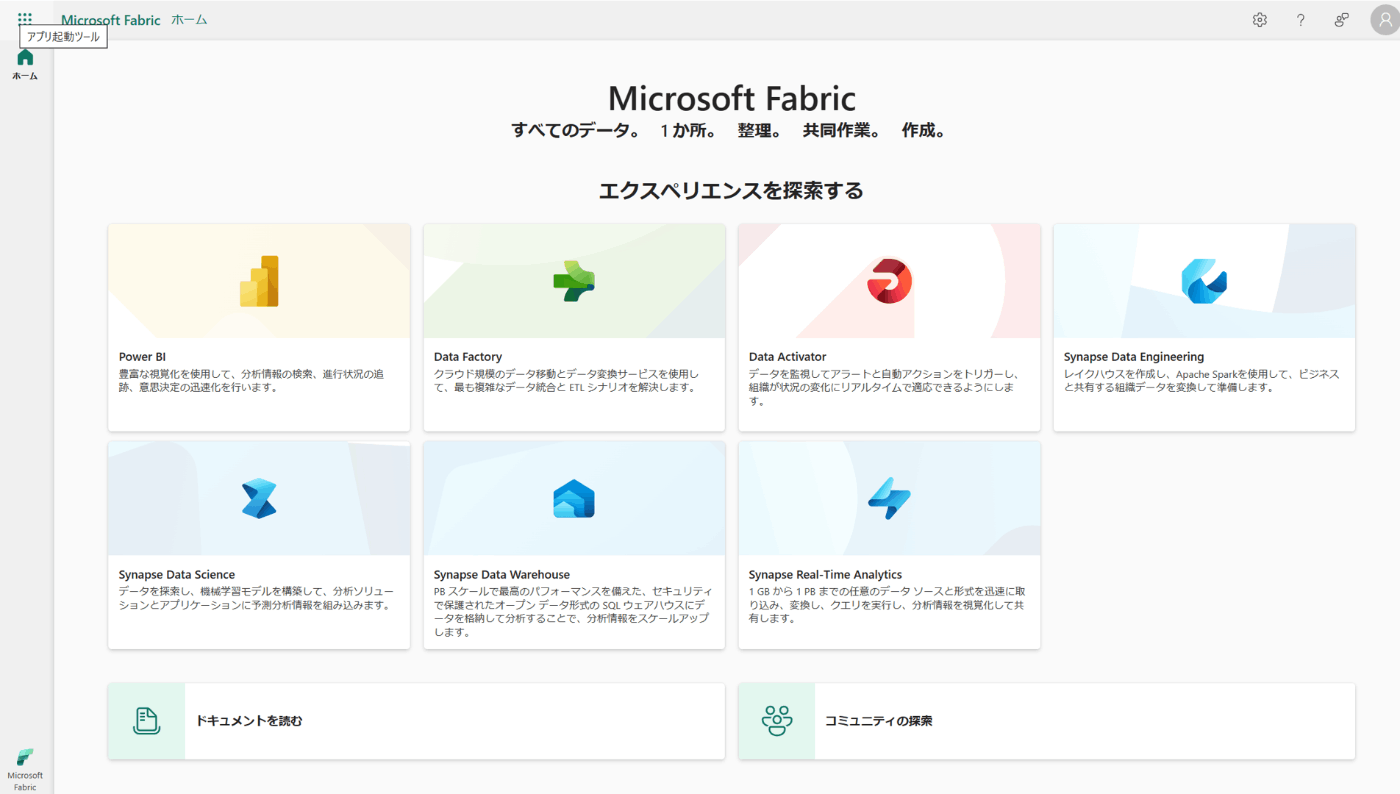Click the Data Factory green icon

pos(574,281)
